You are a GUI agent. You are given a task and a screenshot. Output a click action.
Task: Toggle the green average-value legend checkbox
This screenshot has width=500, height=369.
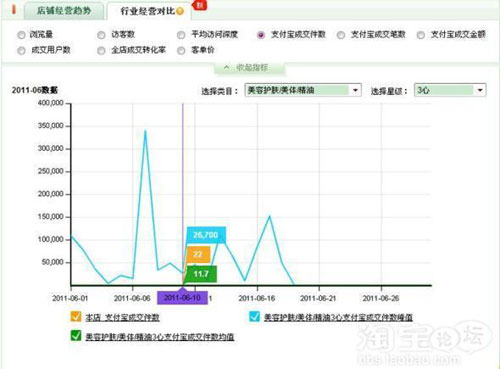coord(76,335)
